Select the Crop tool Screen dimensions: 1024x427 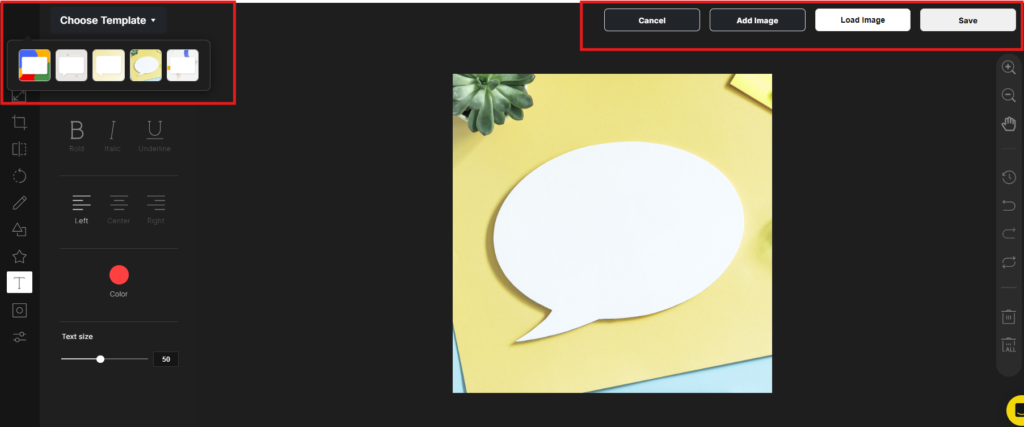[19, 122]
